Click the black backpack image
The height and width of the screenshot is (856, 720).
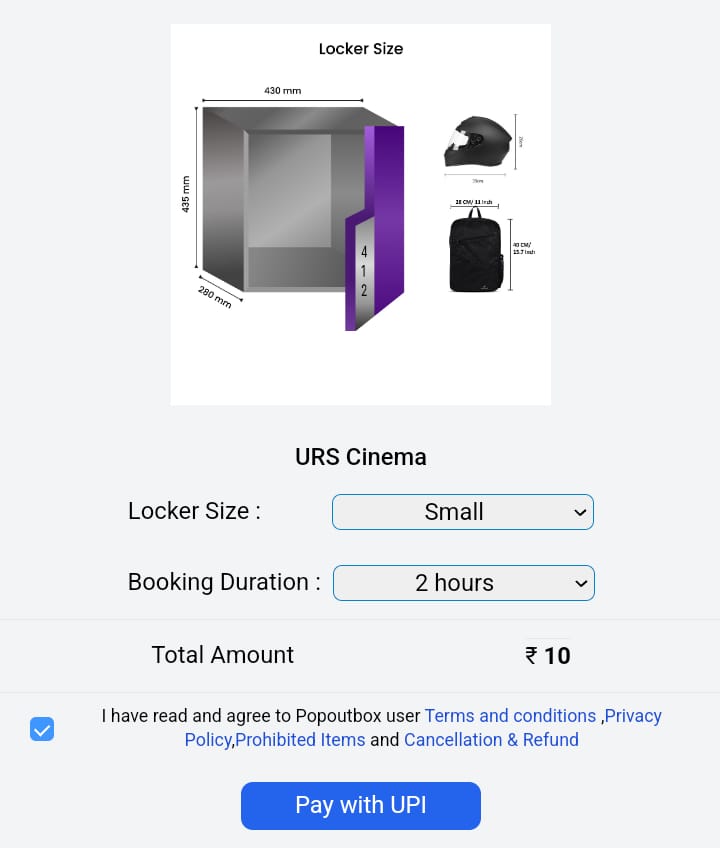475,251
